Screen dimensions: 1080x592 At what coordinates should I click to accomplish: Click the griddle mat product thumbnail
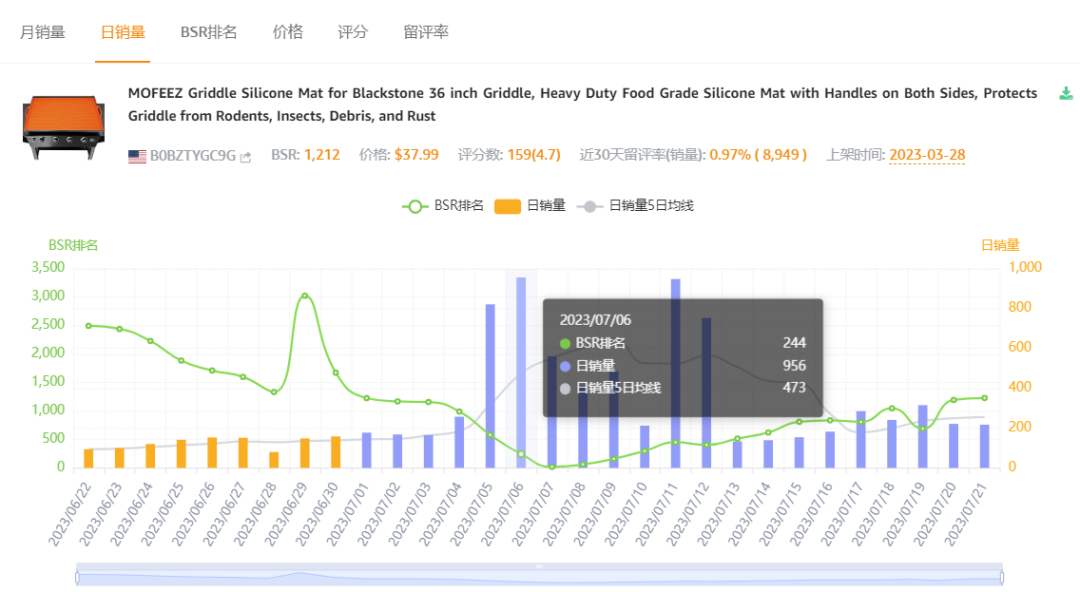coord(64,127)
